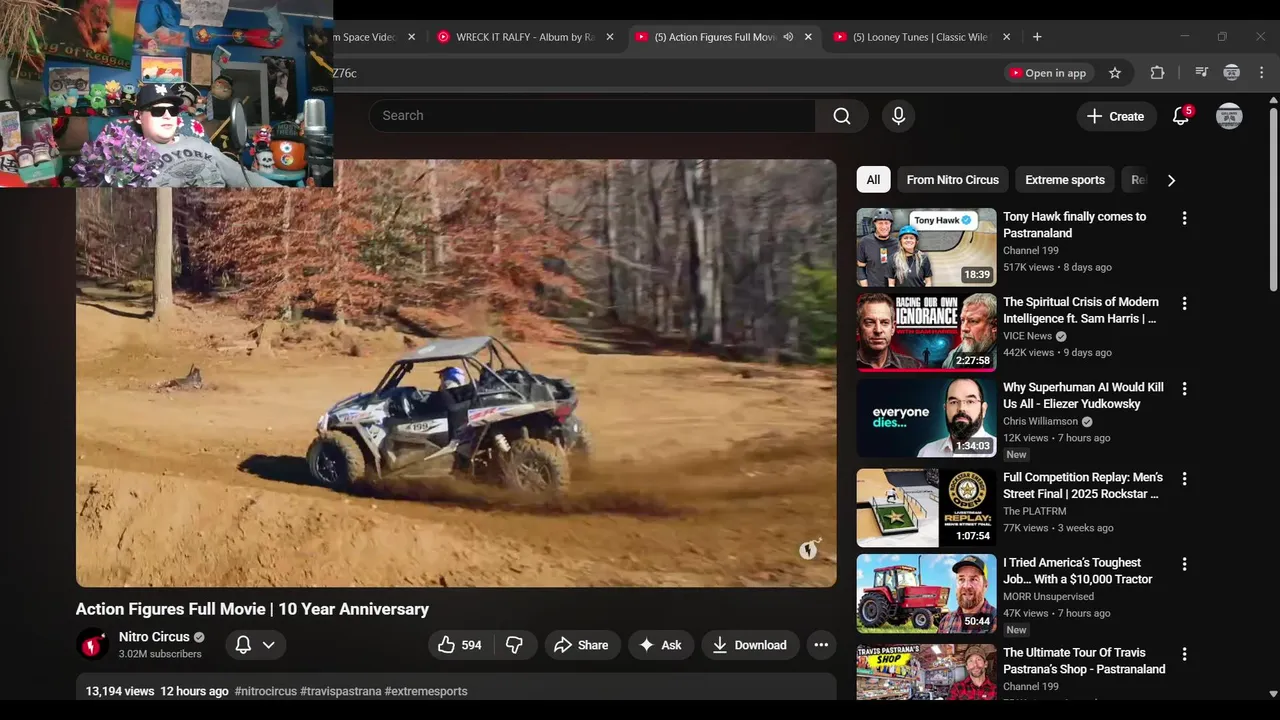The height and width of the screenshot is (720, 1280).
Task: Mute the Action Figures tab audio
Action: [788, 37]
